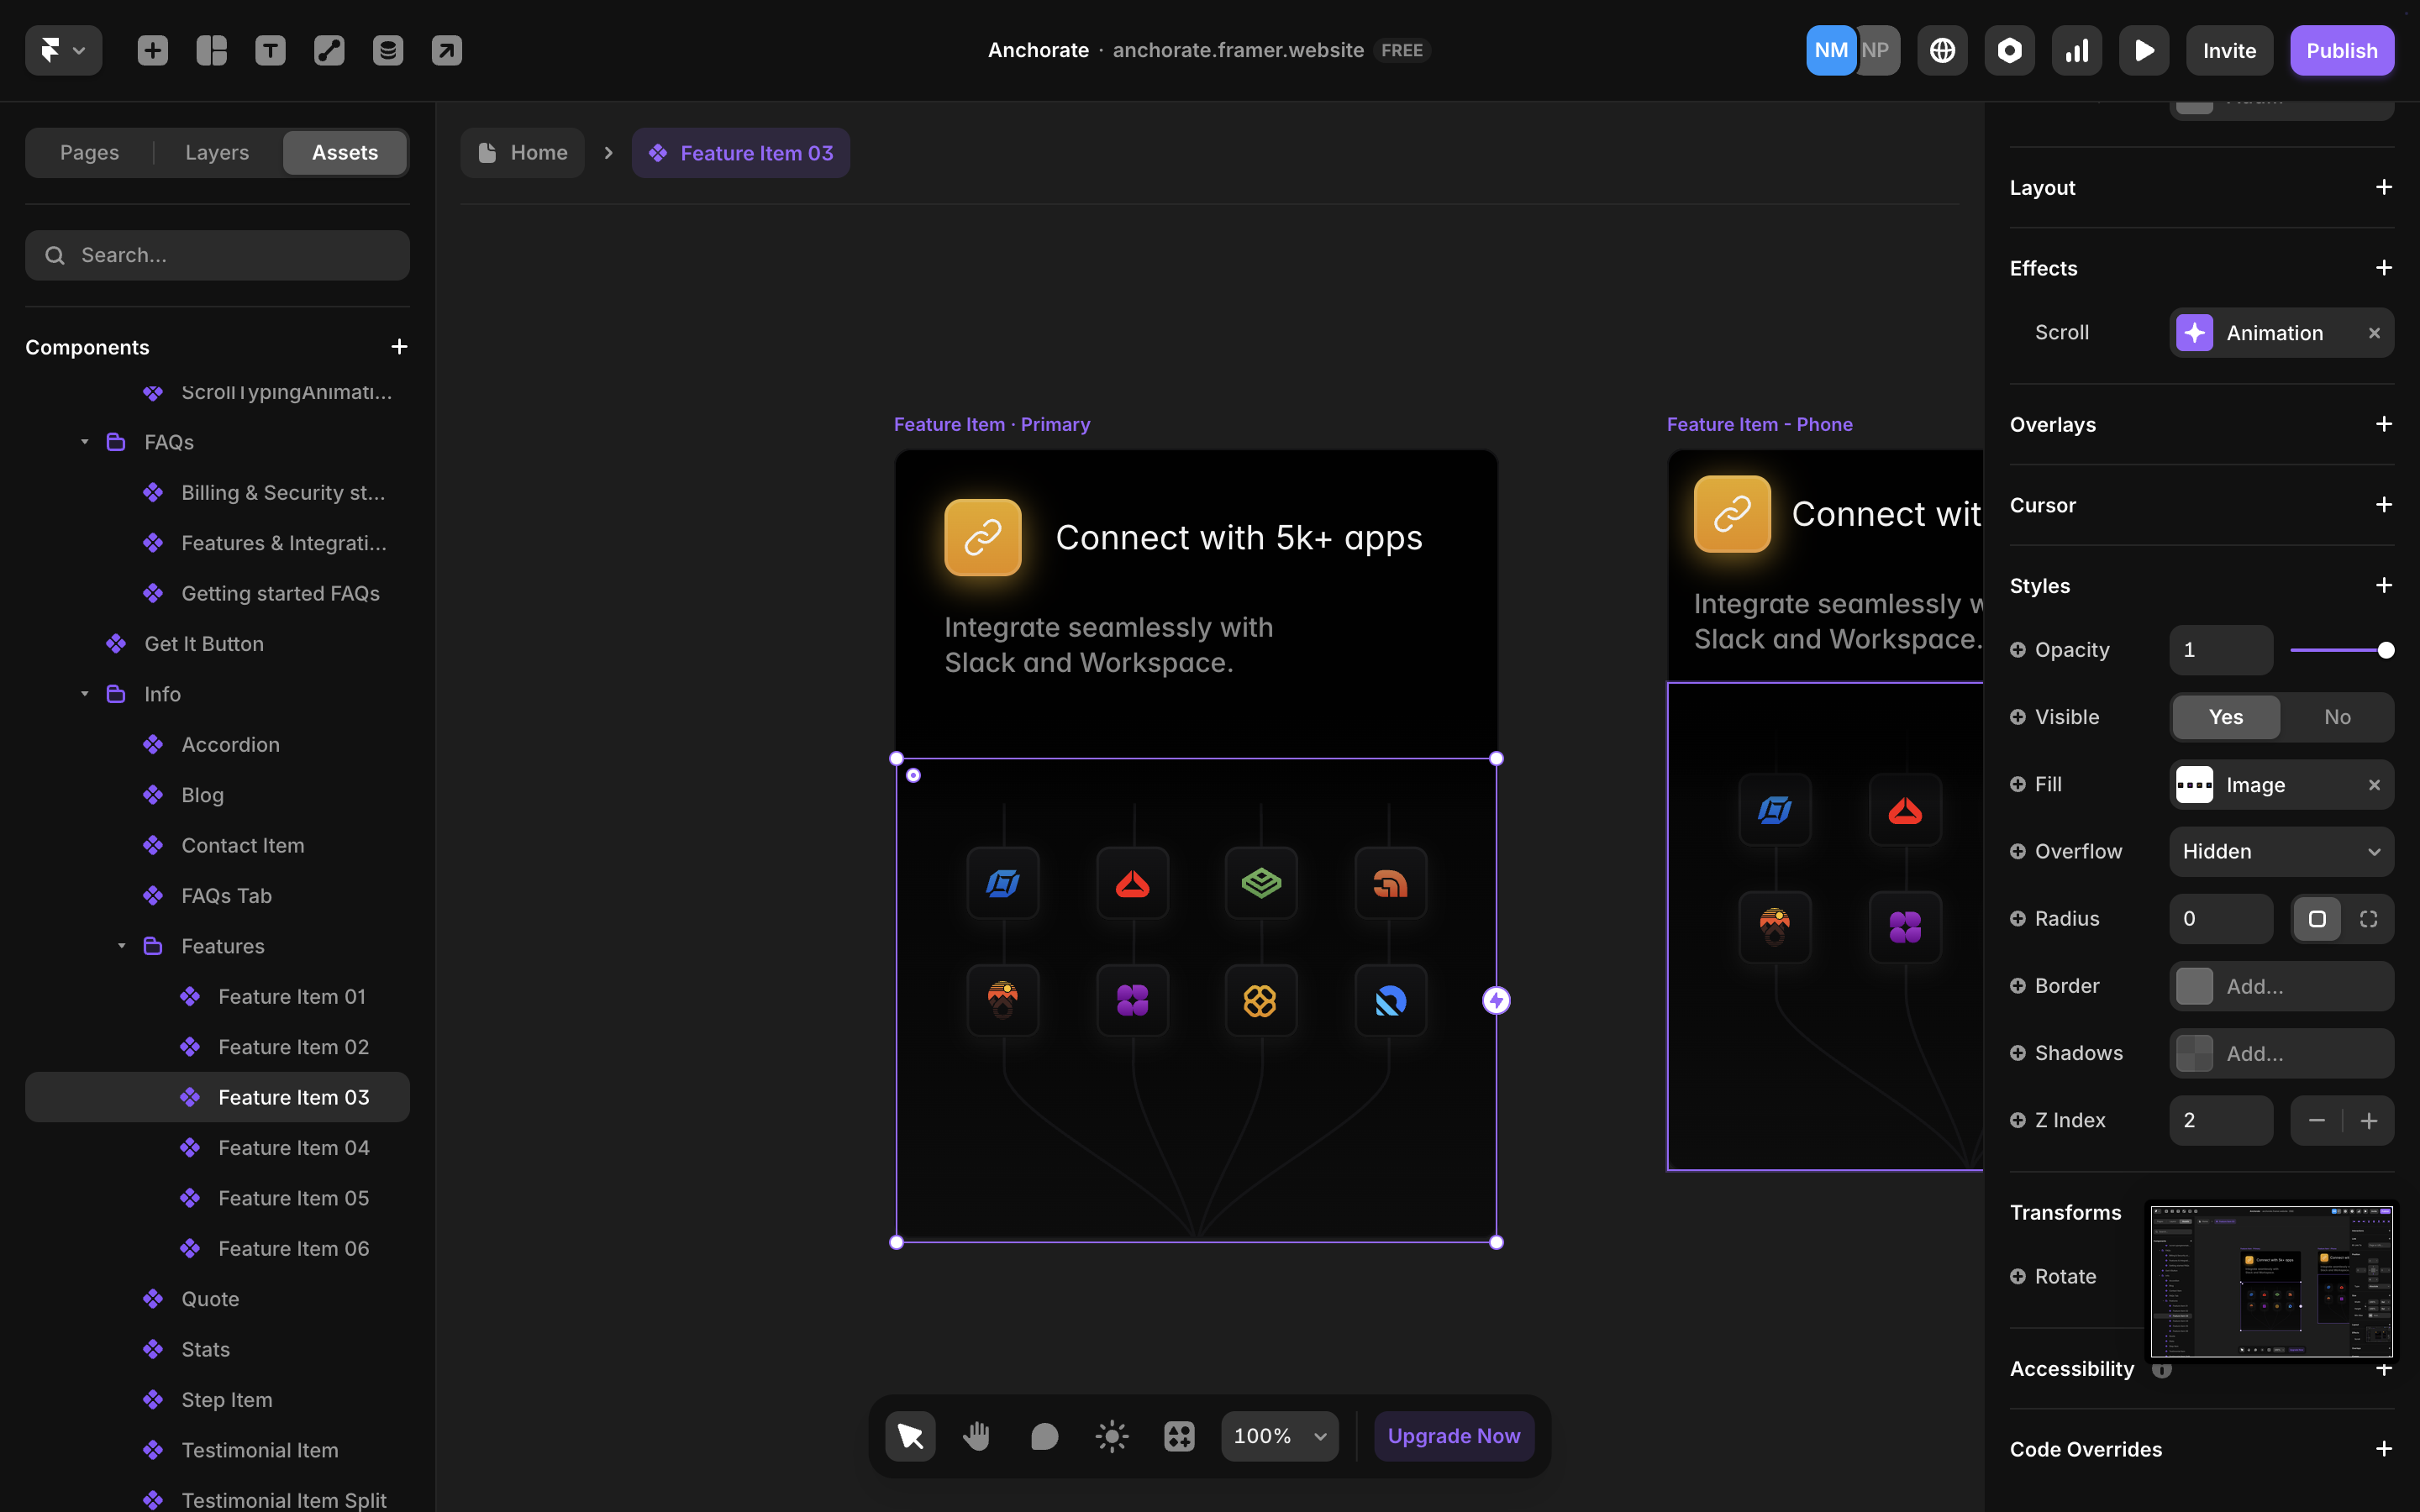Screen dimensions: 2420x1512
Task: Click the assets Search field
Action: click(216, 255)
